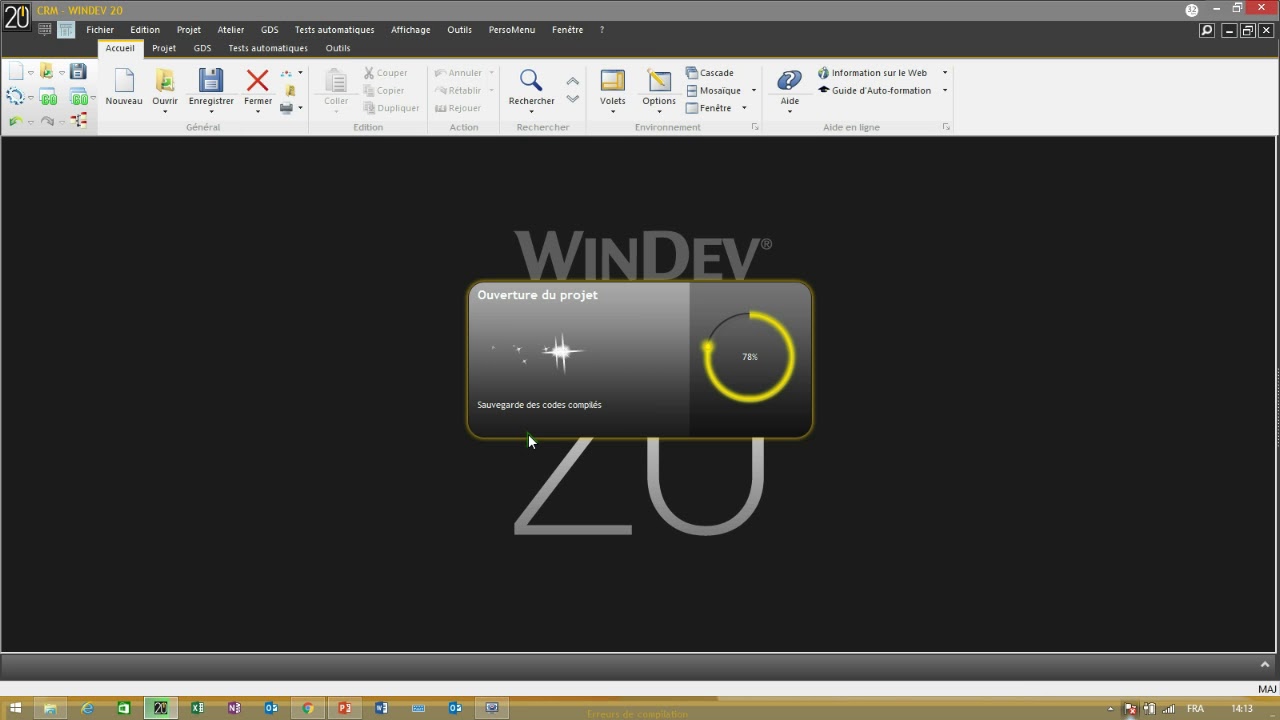The width and height of the screenshot is (1280, 720).
Task: Expand the Fermer dropdown arrow
Action: 257,111
